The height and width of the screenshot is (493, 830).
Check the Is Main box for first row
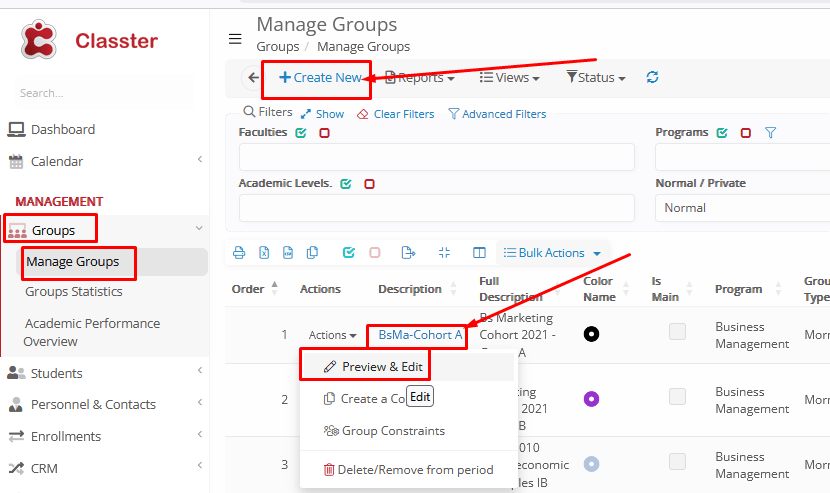677,332
